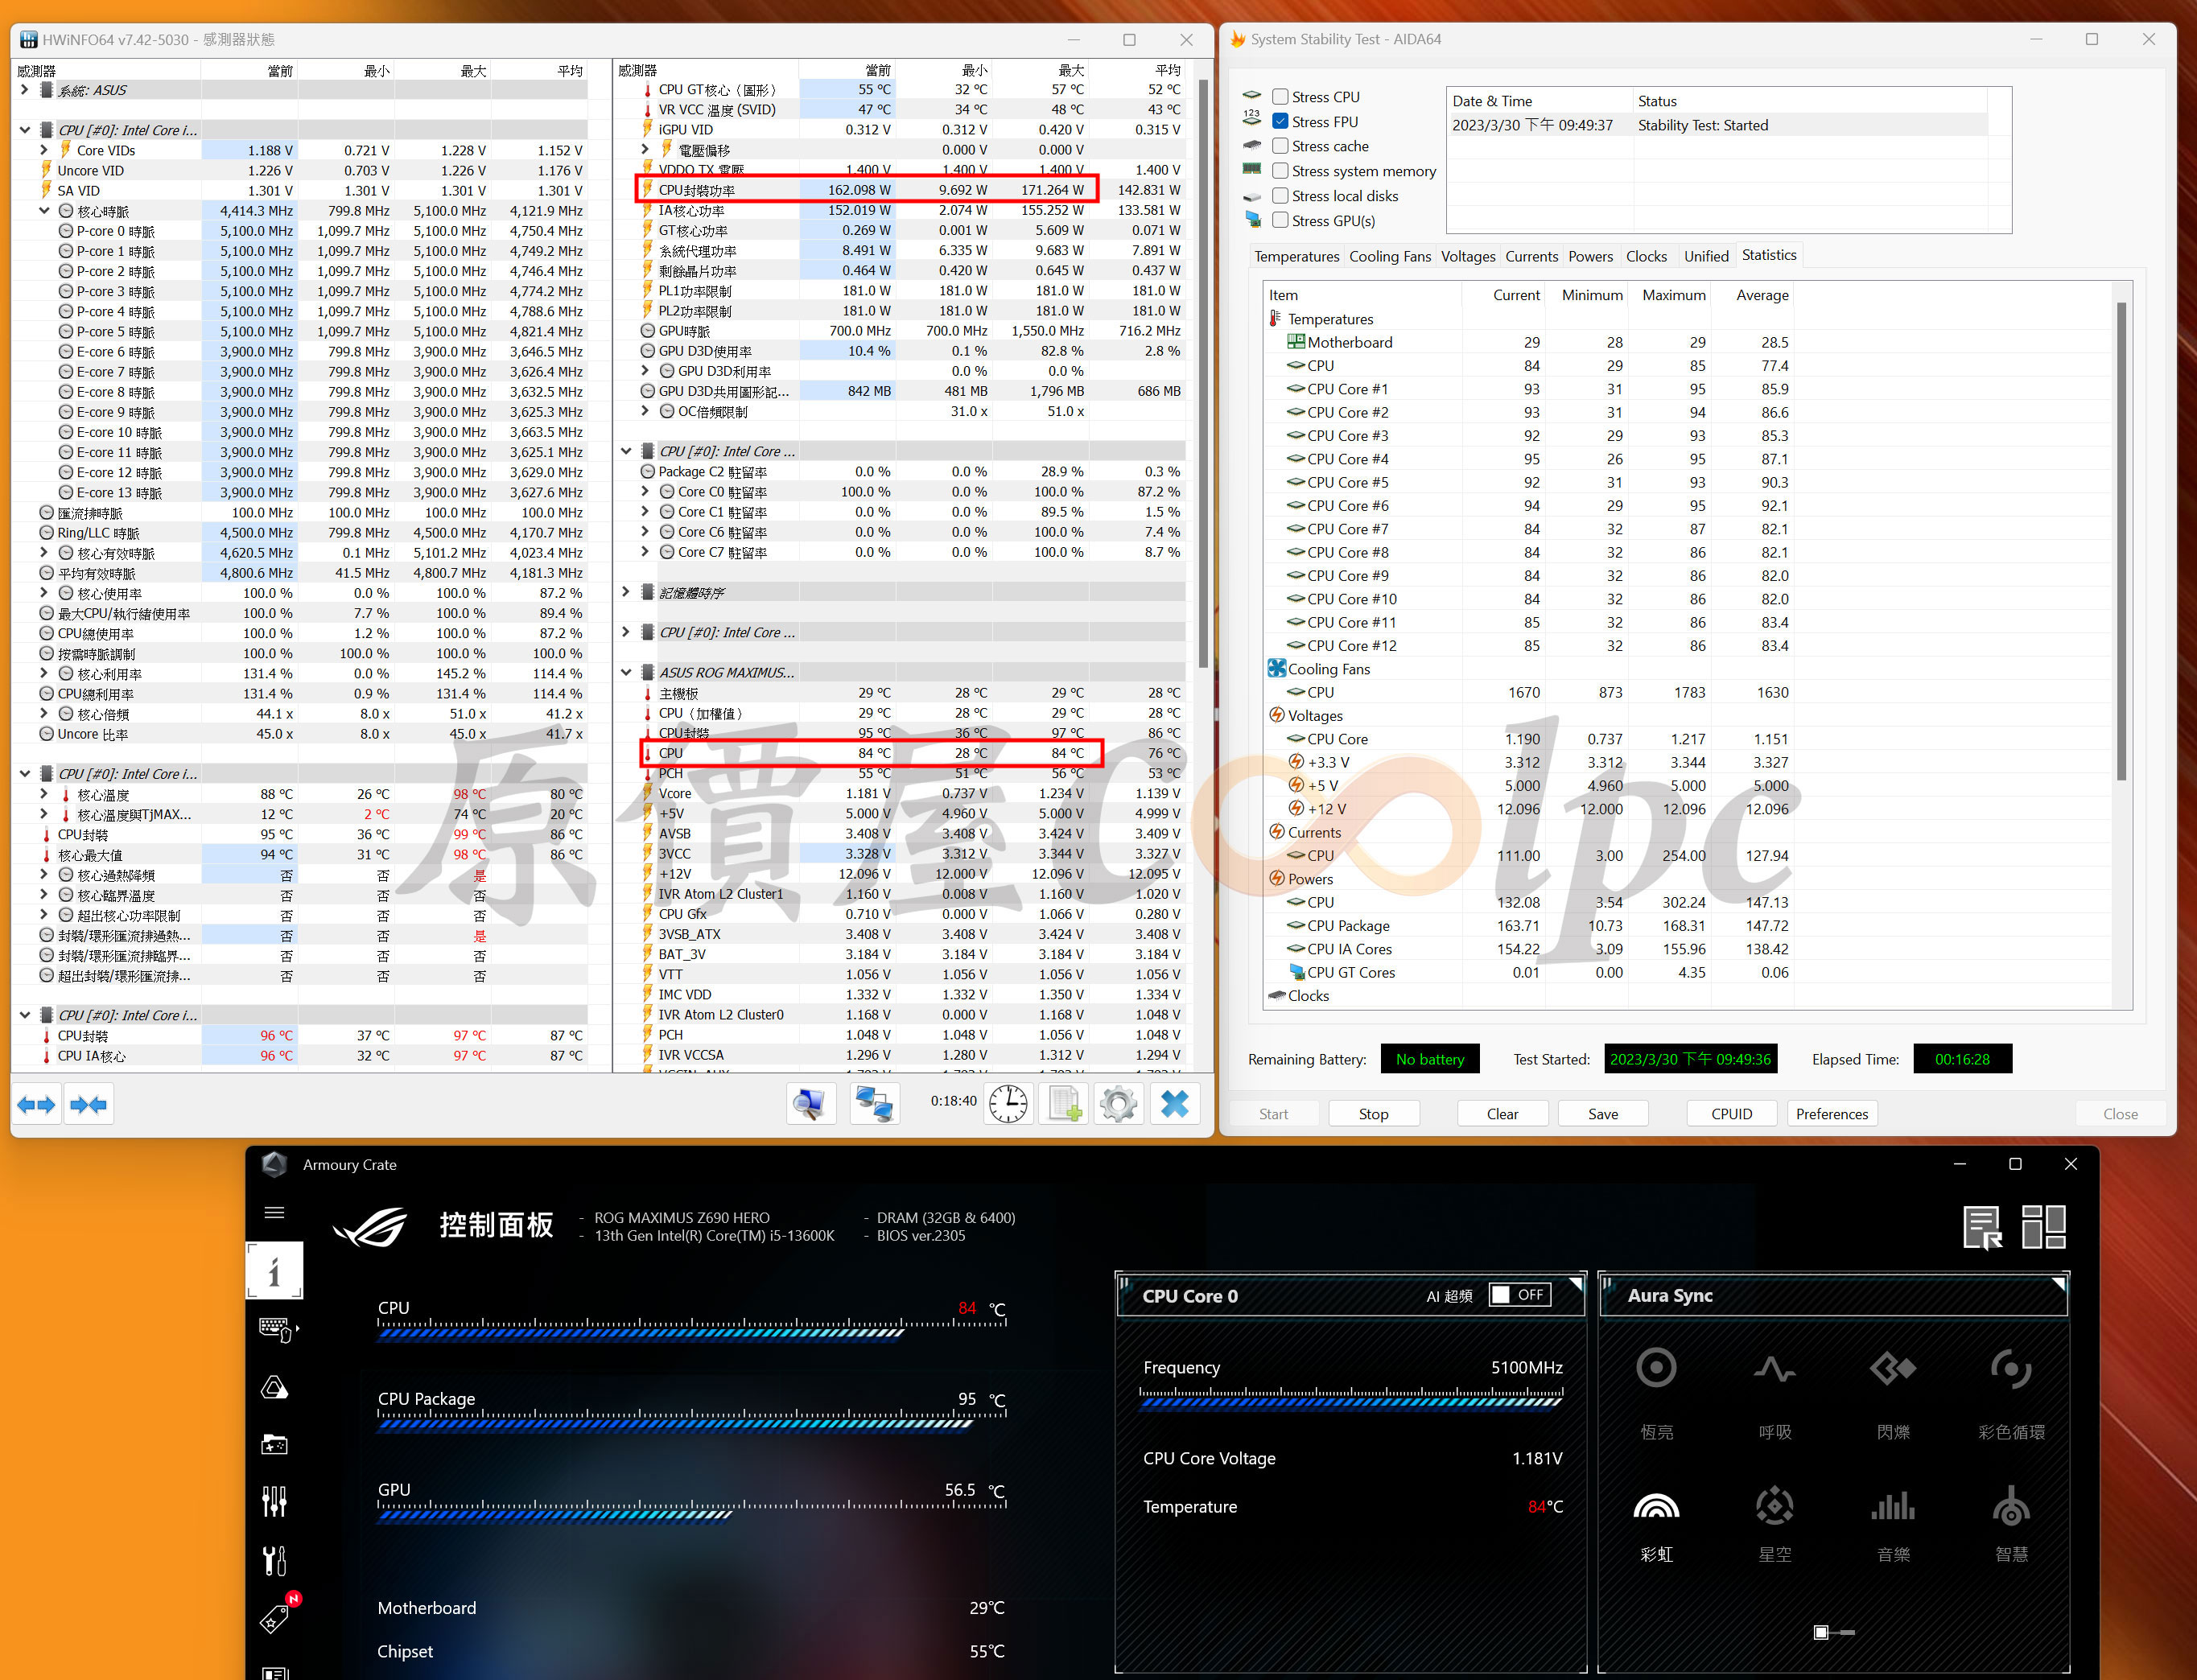Open Armoury Crate info home sidebar icon
The image size is (2197, 1680).
(x=274, y=1271)
